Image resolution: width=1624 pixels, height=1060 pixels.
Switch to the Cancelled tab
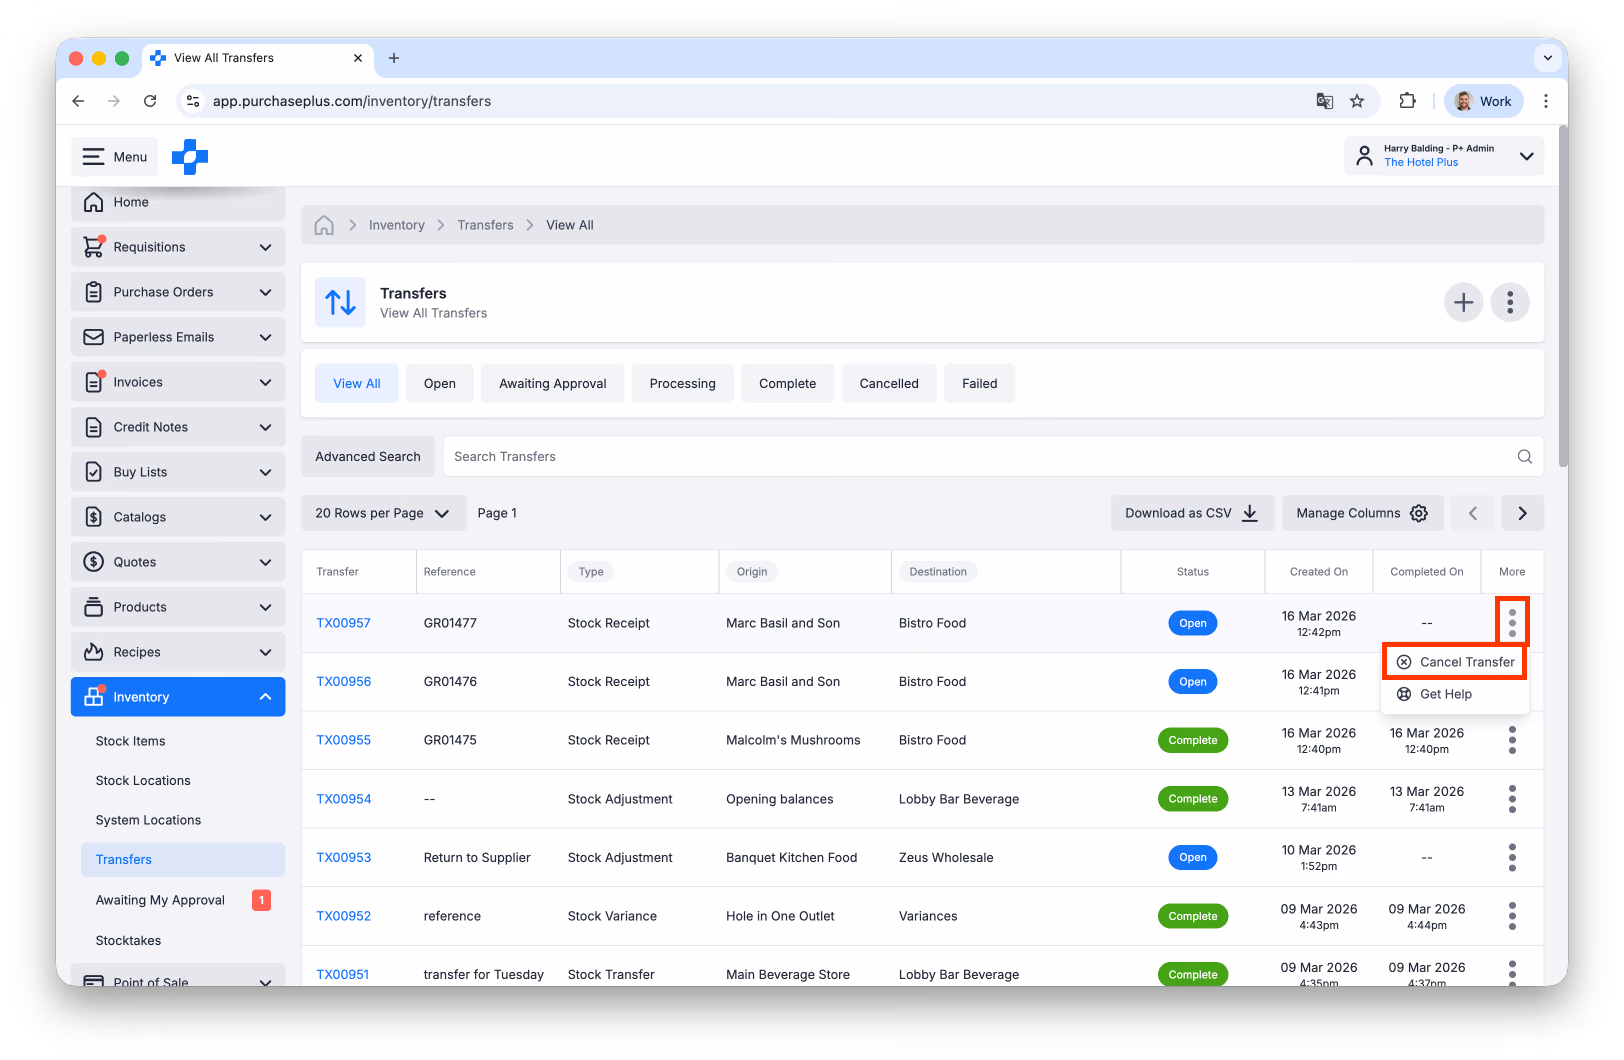point(889,384)
